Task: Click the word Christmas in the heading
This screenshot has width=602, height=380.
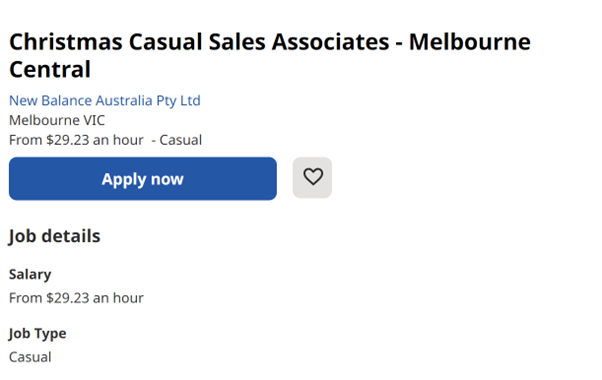Action: 66,41
